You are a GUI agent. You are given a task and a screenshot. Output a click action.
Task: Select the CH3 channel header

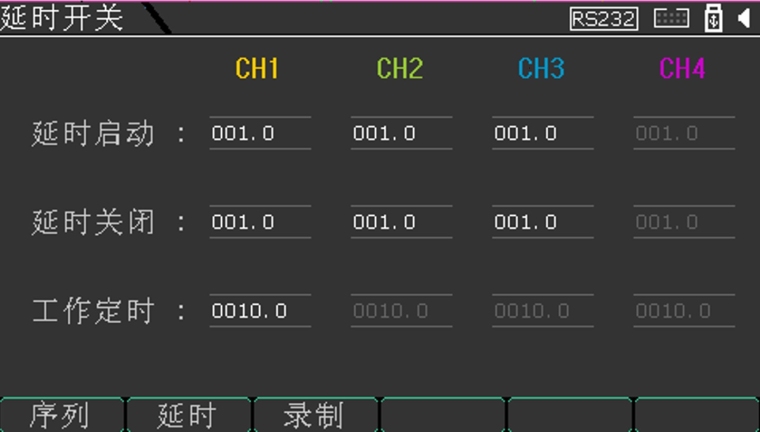[x=541, y=68]
